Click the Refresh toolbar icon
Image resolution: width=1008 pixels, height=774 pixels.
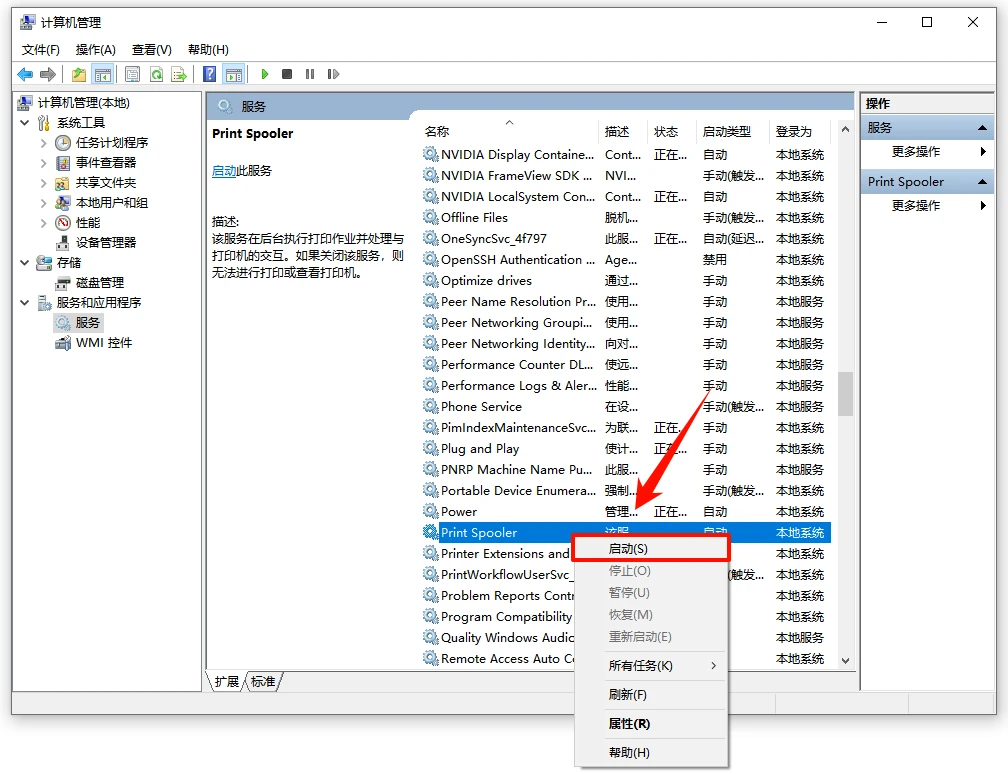156,75
